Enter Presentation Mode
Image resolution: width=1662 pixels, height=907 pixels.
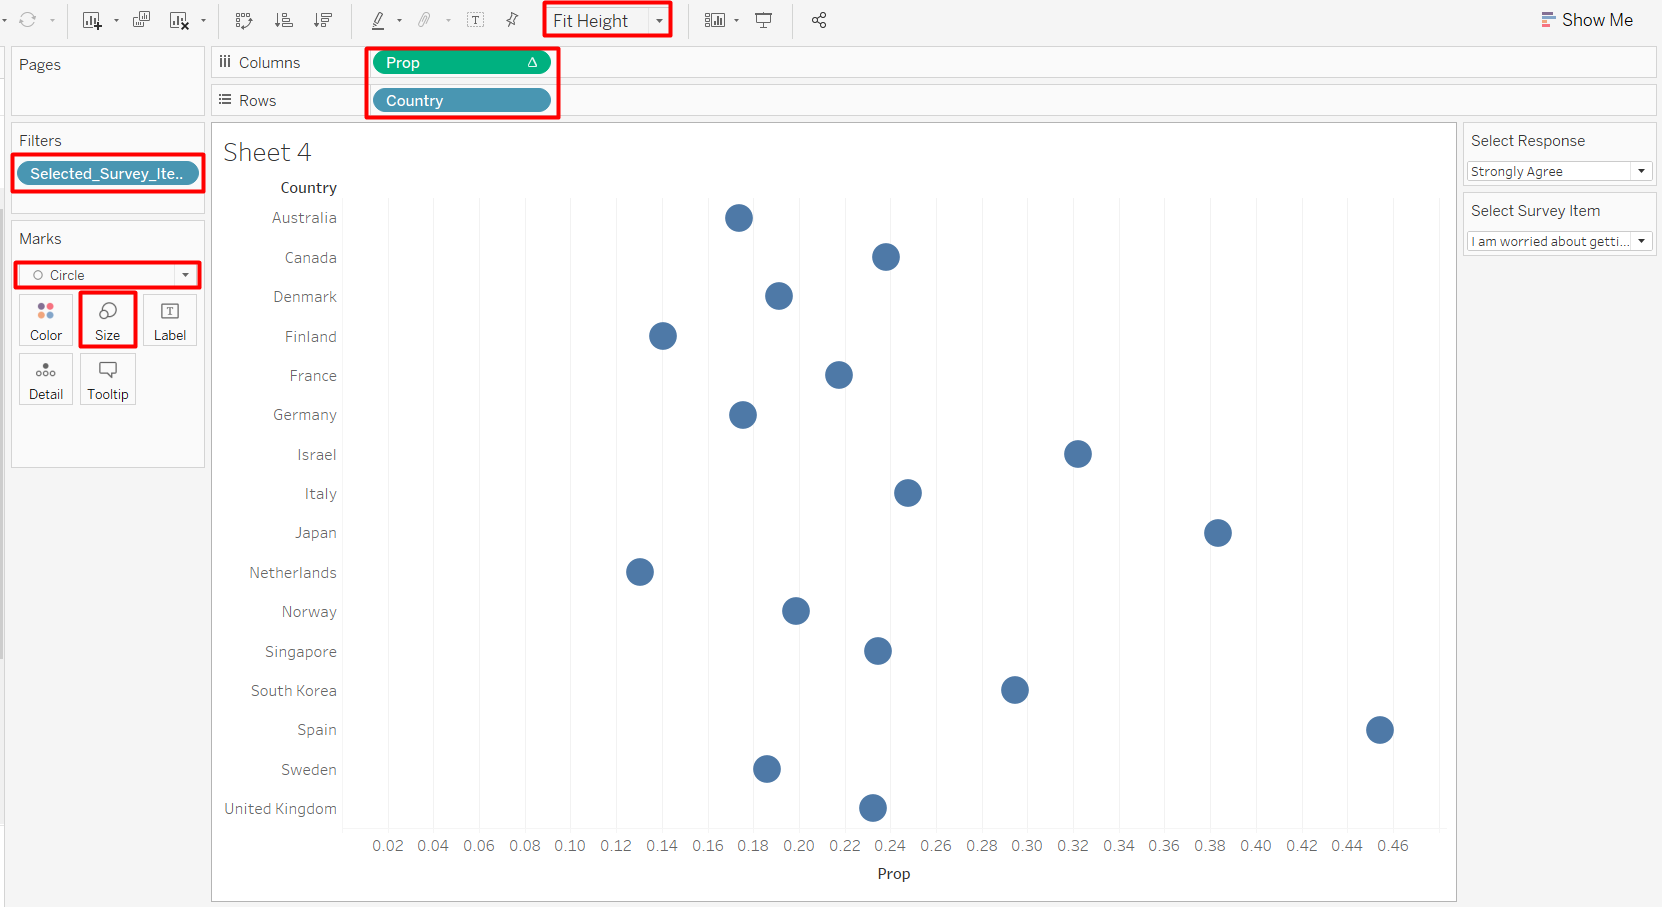tap(763, 20)
